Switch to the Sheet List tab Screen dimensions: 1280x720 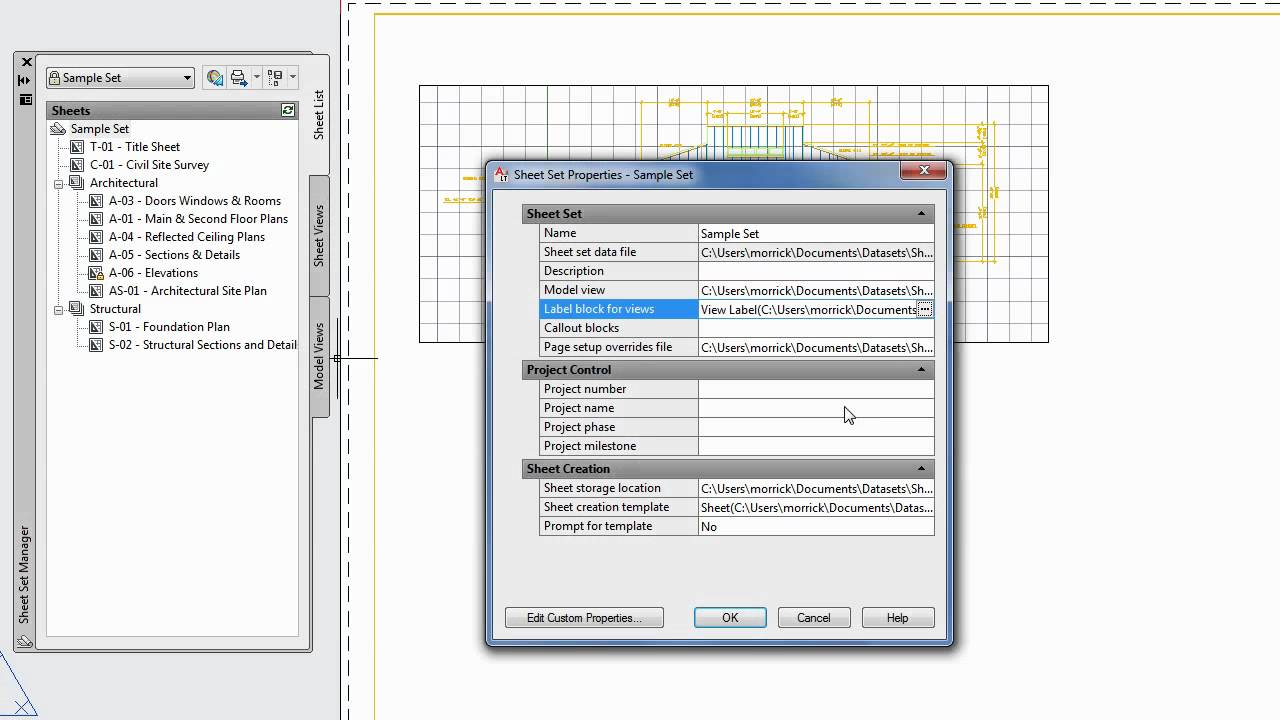(x=320, y=115)
